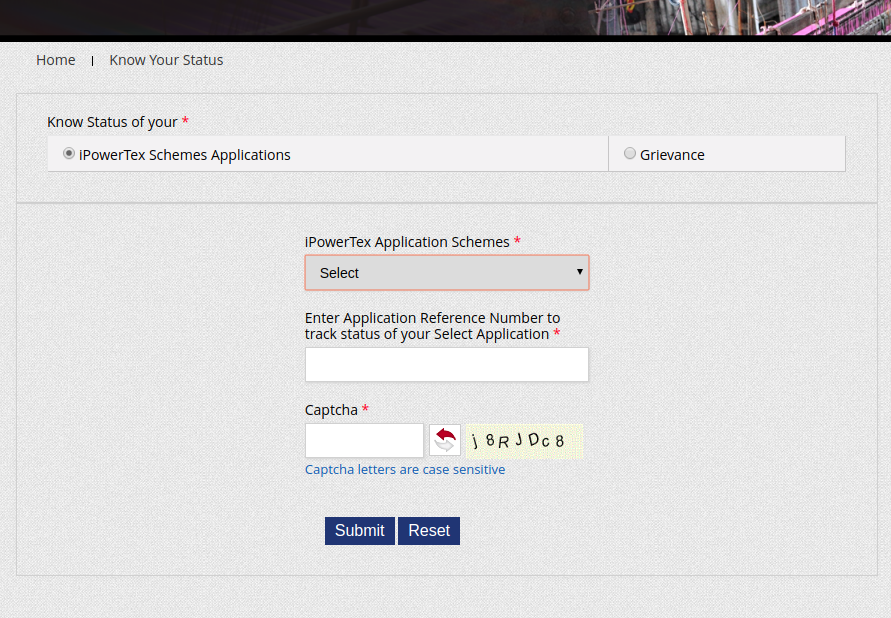Click the 'iPowerTex Schemes Applications' label text
891x618 pixels.
(185, 155)
